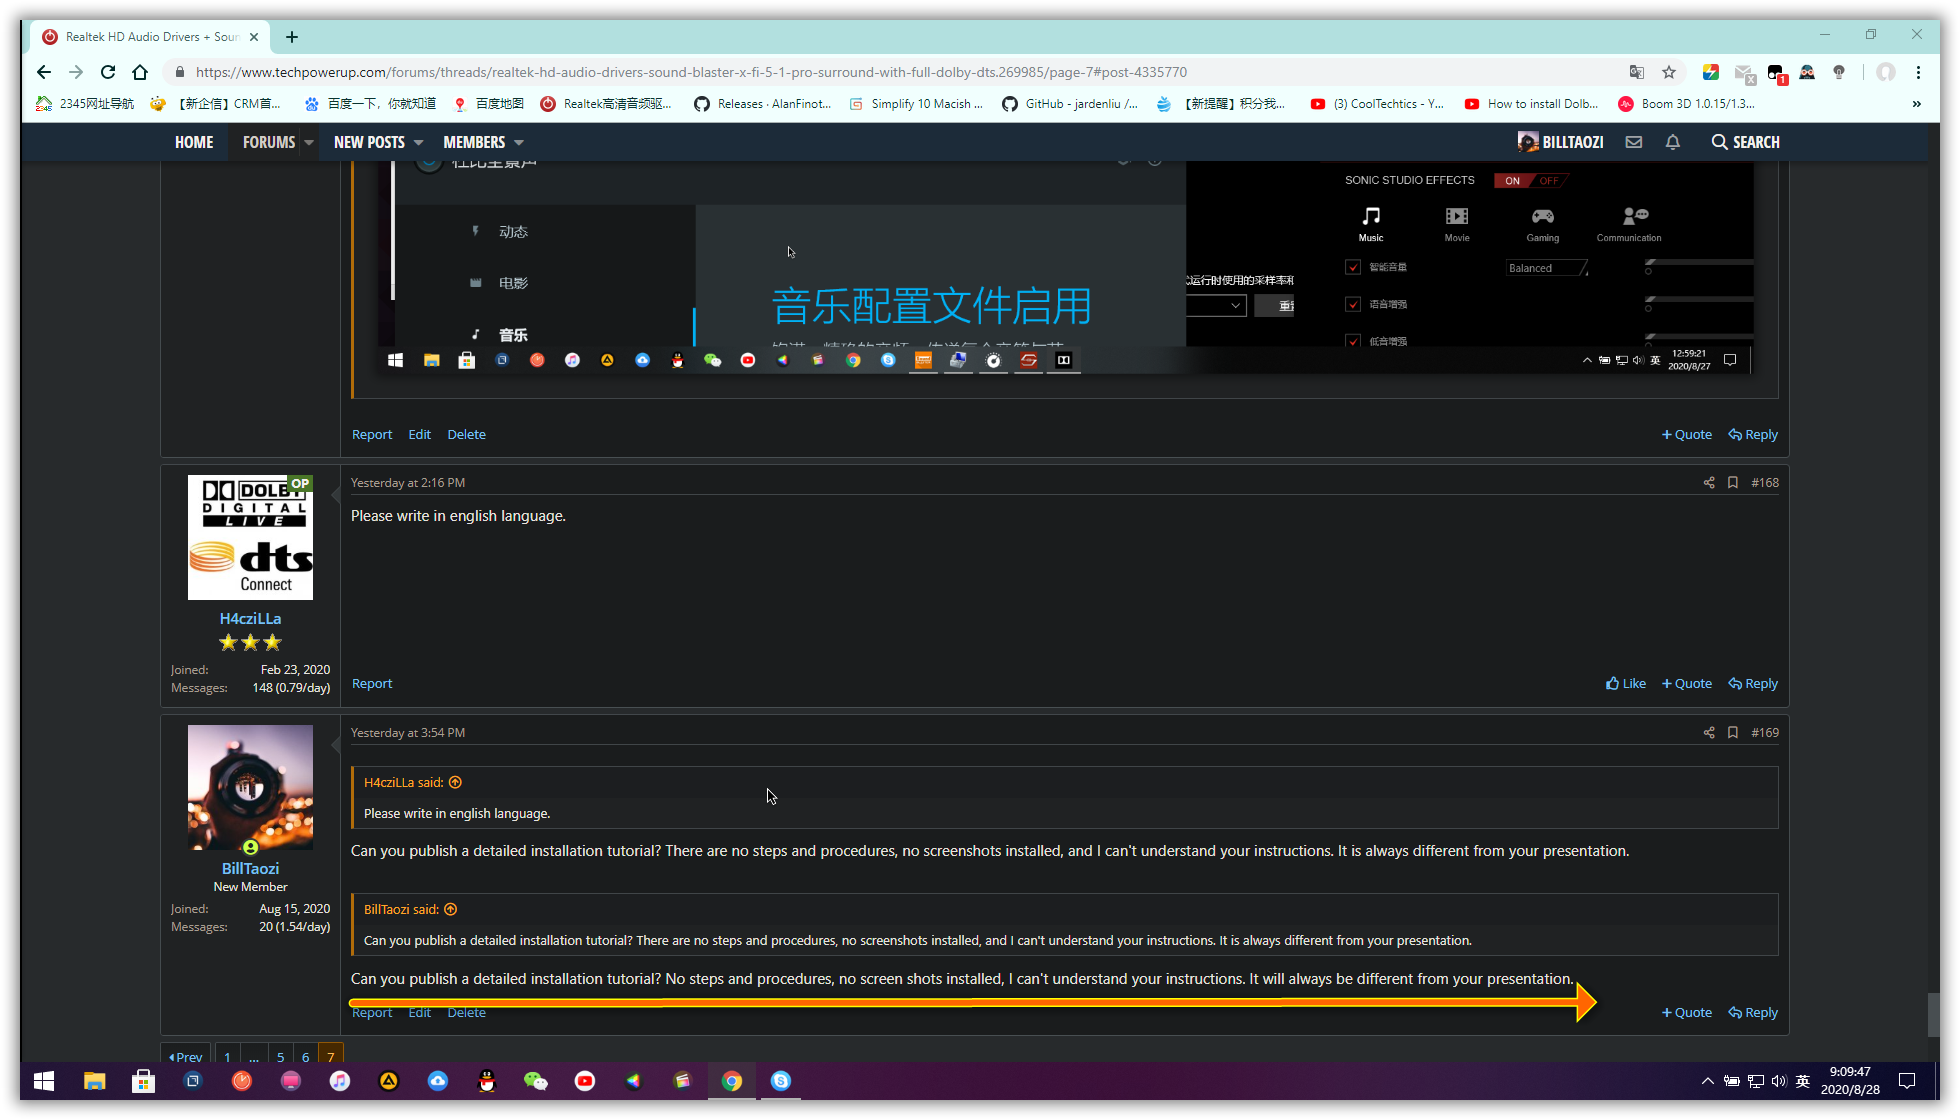Go to browser home page icon

click(140, 72)
